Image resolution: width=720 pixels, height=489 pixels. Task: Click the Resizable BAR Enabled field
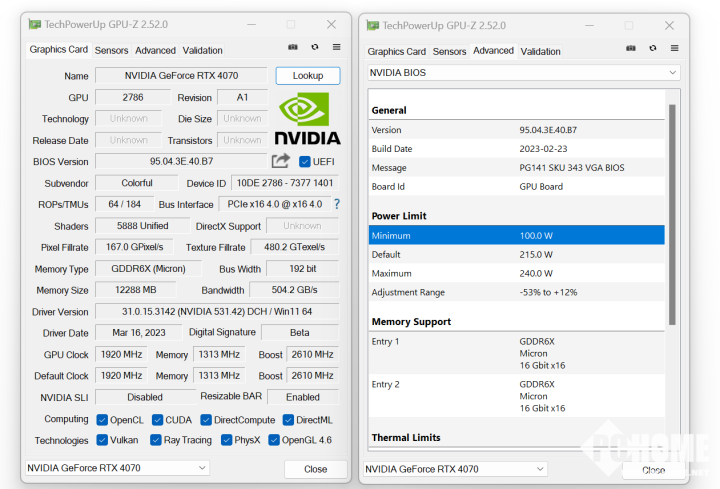[303, 397]
